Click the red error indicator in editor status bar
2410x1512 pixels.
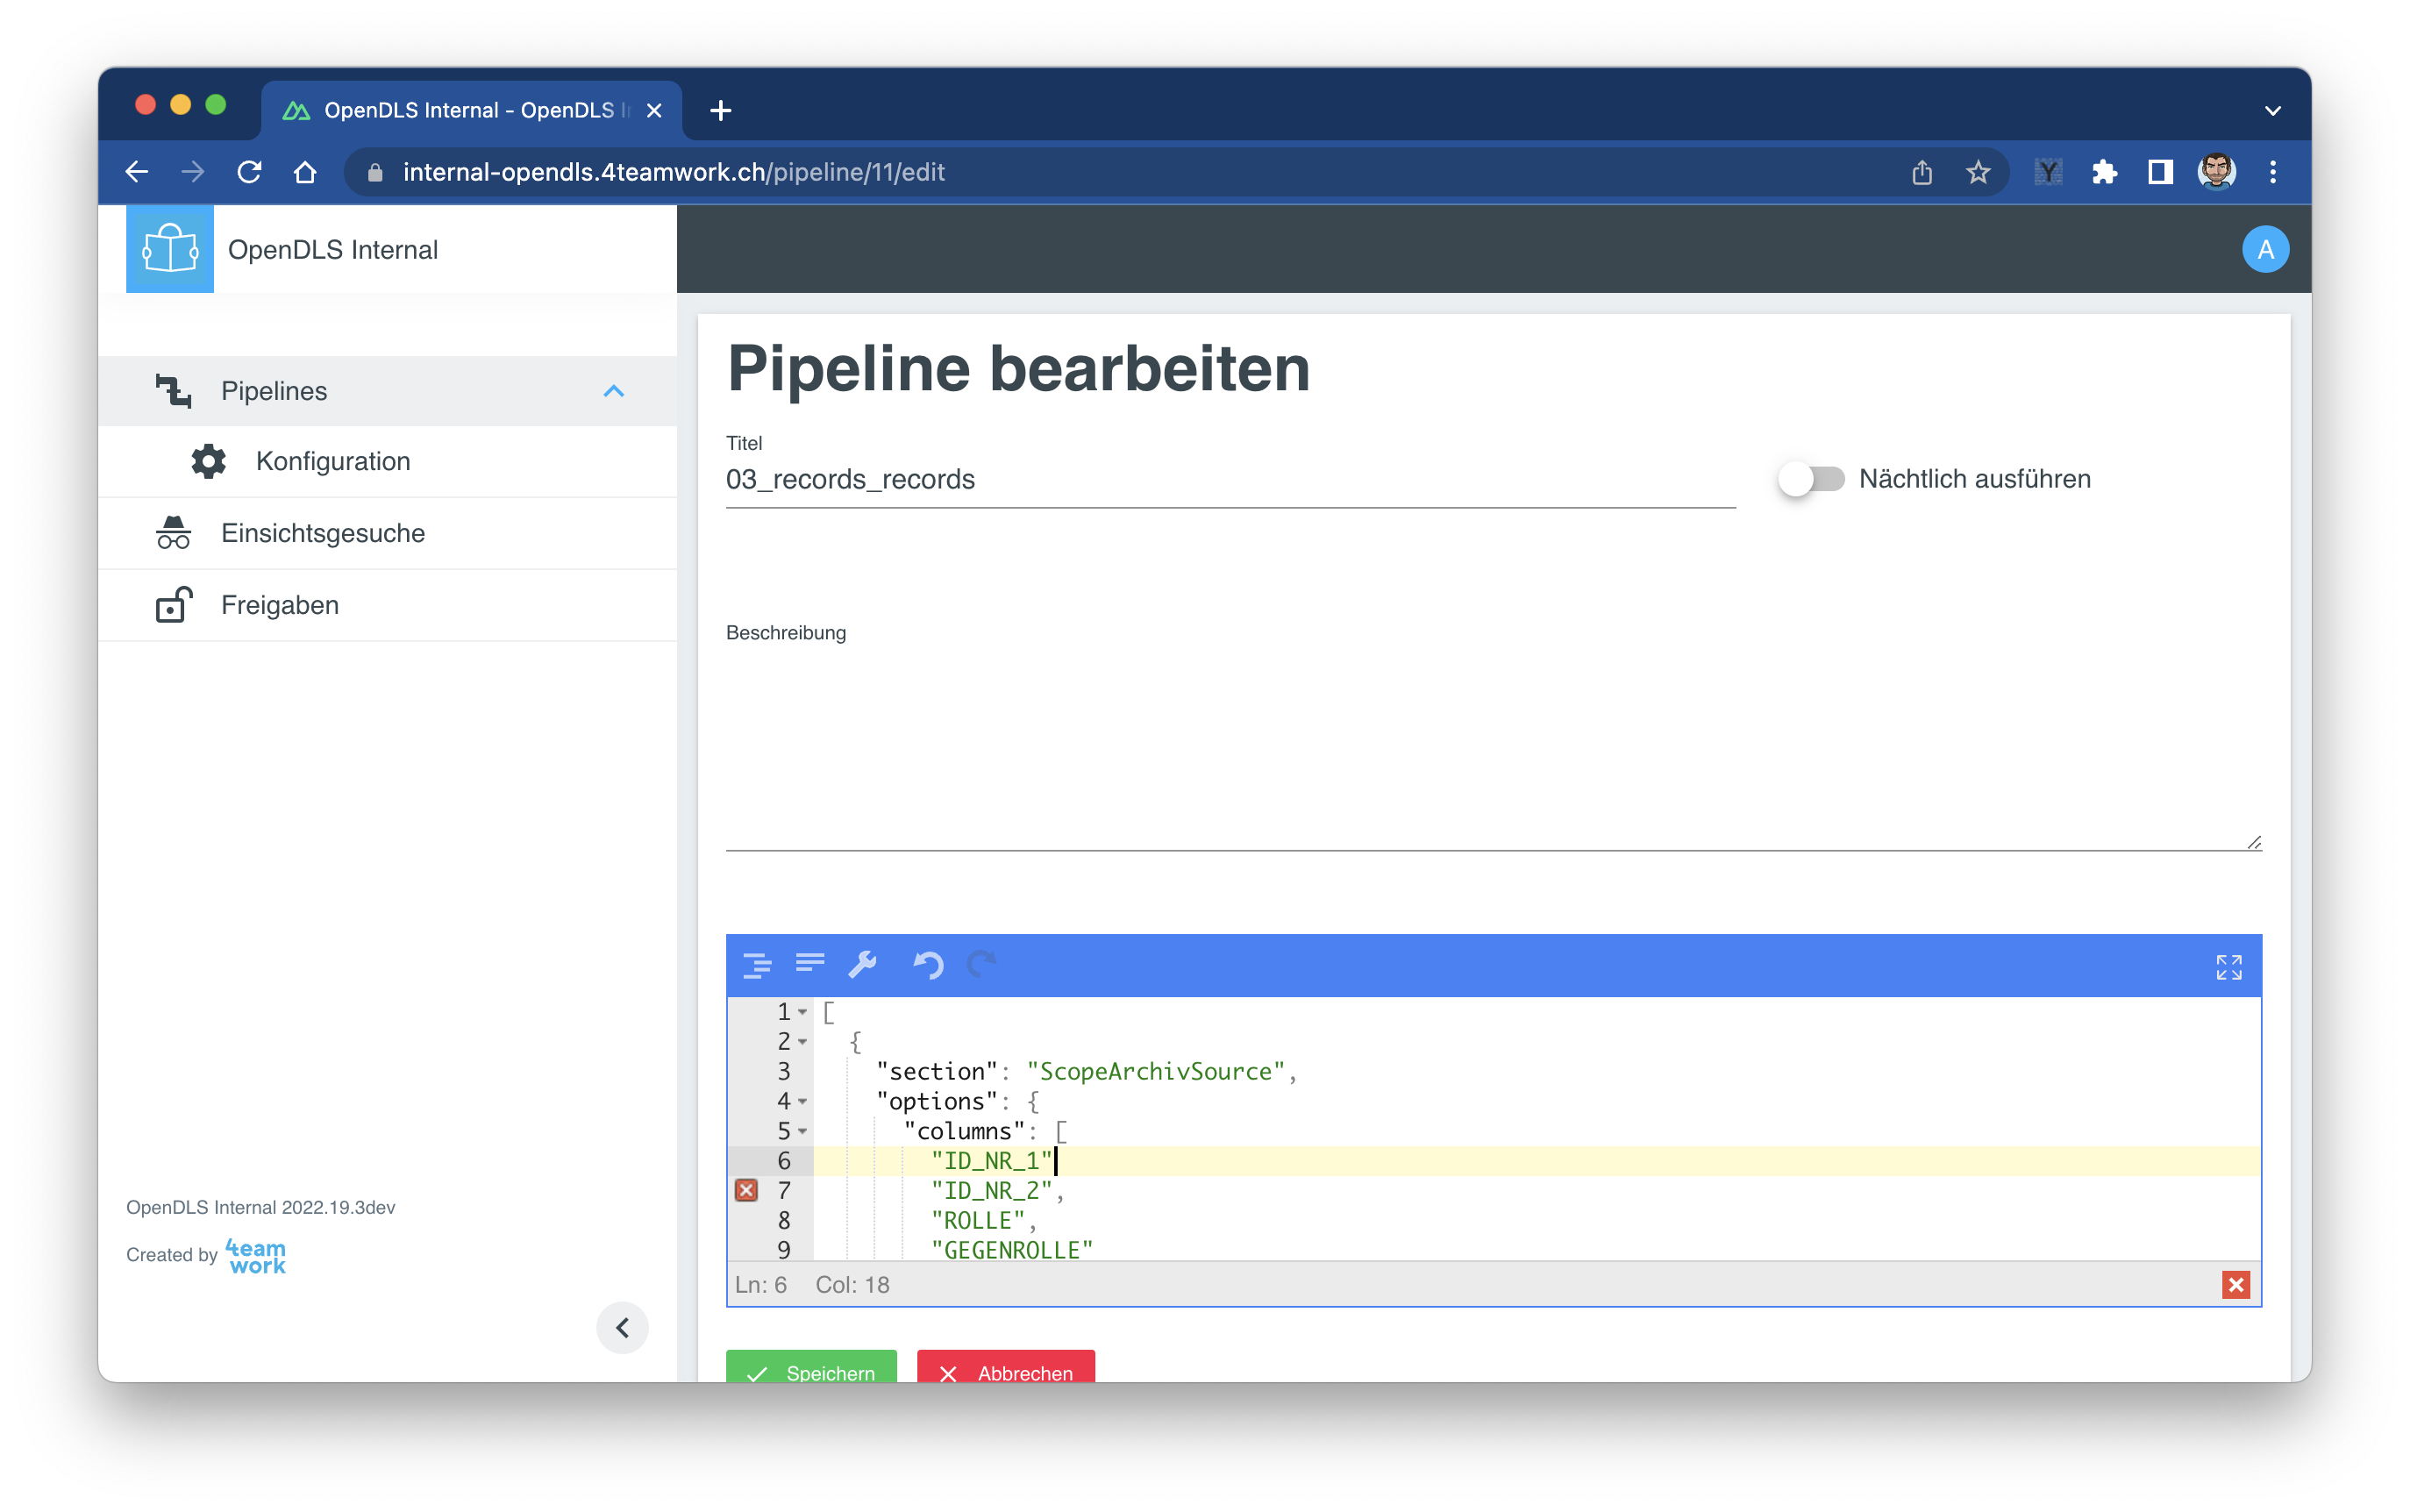pyautogui.click(x=2236, y=1285)
